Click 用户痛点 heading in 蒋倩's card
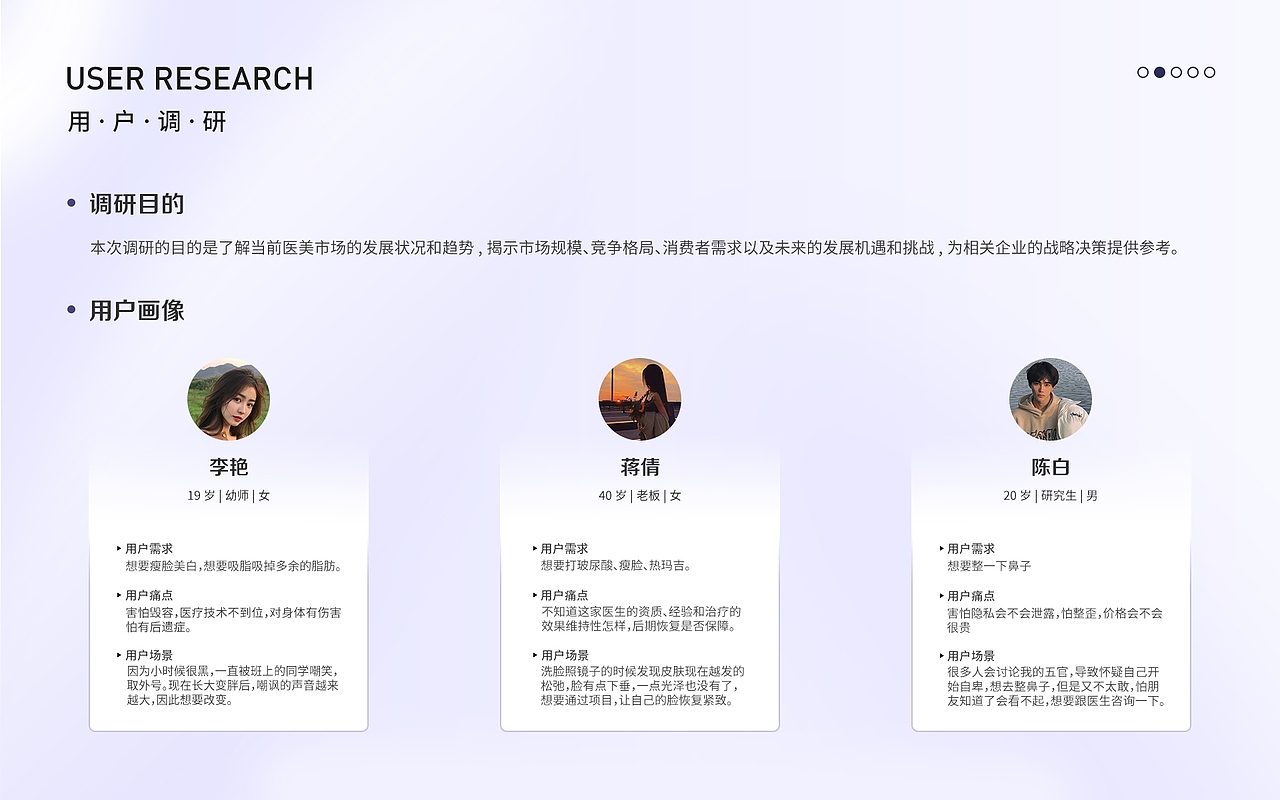 coord(564,595)
